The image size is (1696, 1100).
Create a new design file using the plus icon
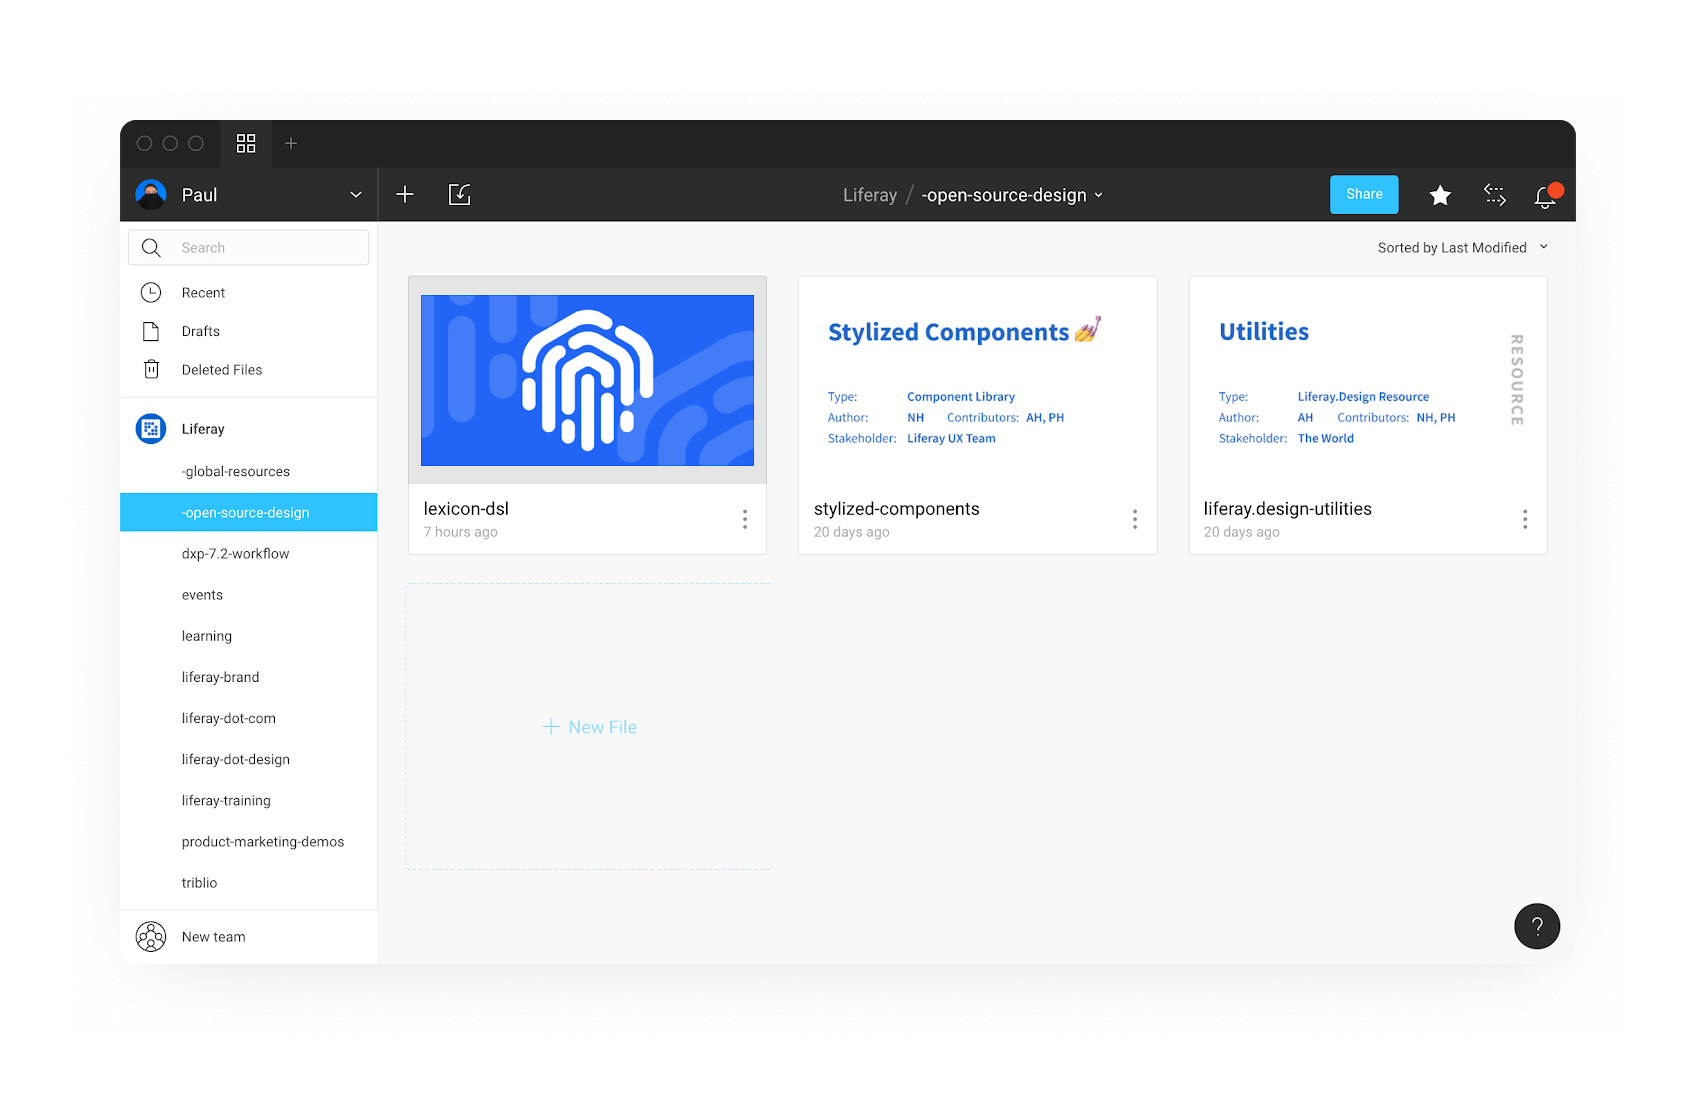click(405, 194)
